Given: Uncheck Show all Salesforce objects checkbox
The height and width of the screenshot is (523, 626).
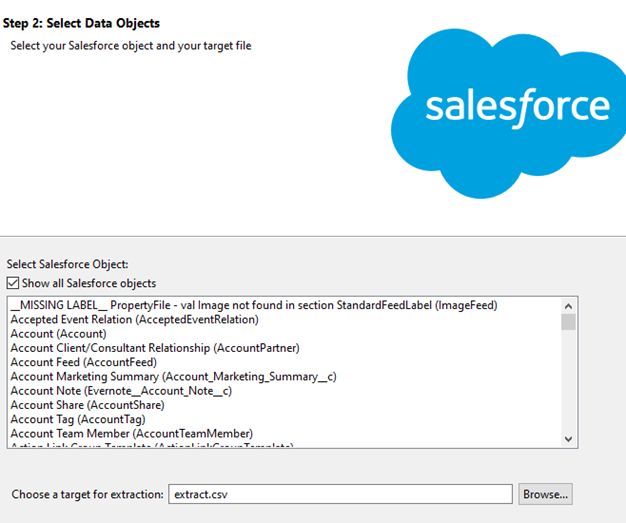Looking at the screenshot, I should 13,283.
